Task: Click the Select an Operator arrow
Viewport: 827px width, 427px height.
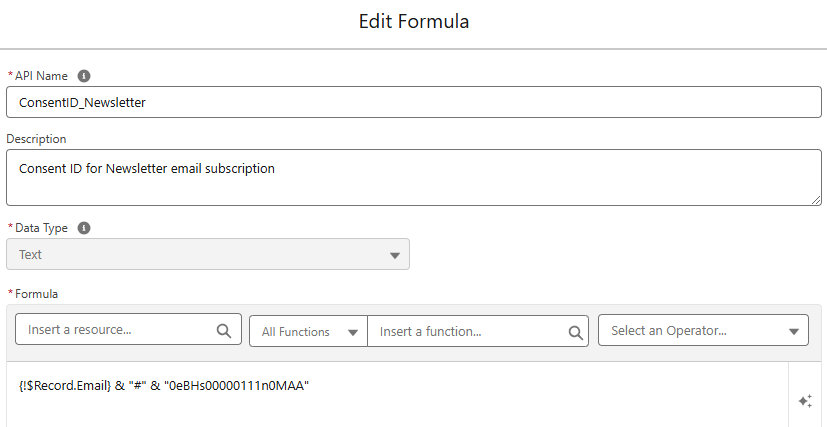Action: point(794,332)
